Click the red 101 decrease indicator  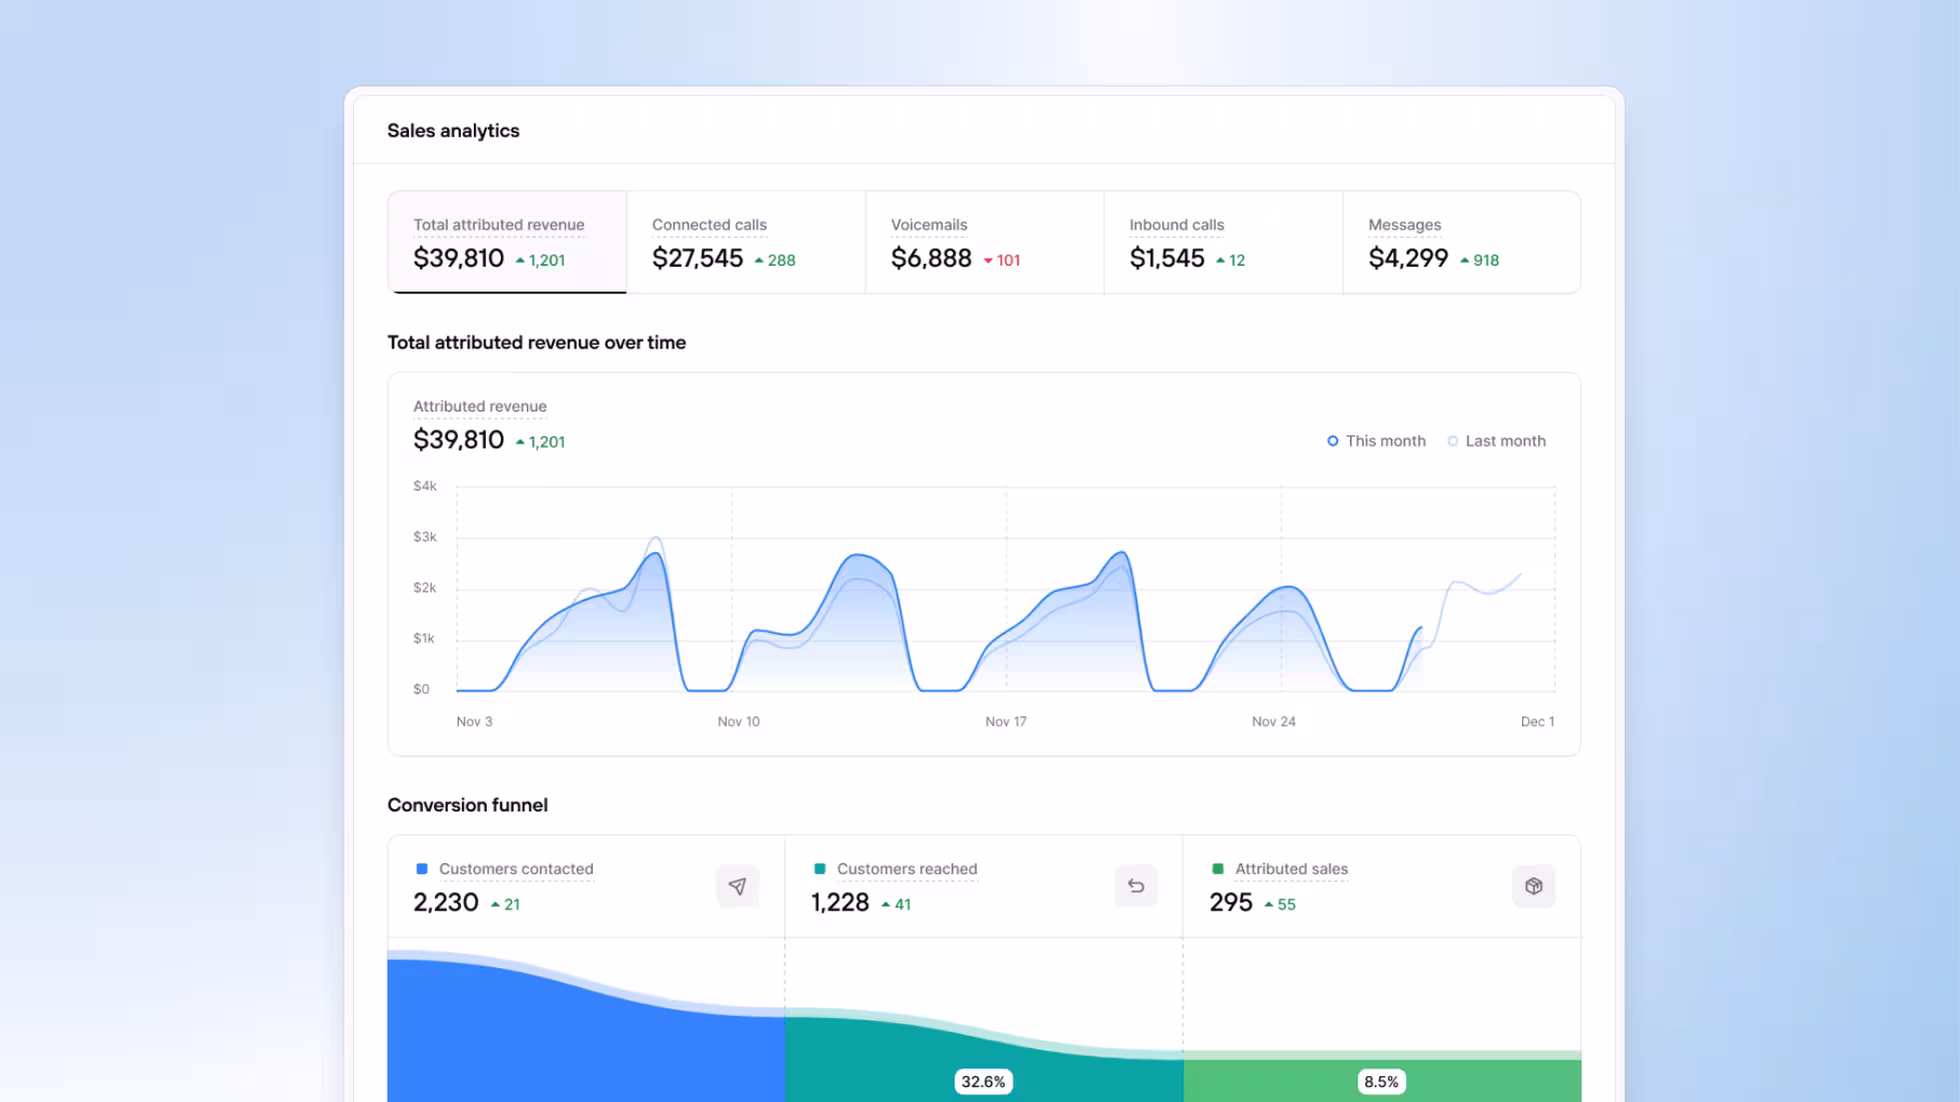1002,261
